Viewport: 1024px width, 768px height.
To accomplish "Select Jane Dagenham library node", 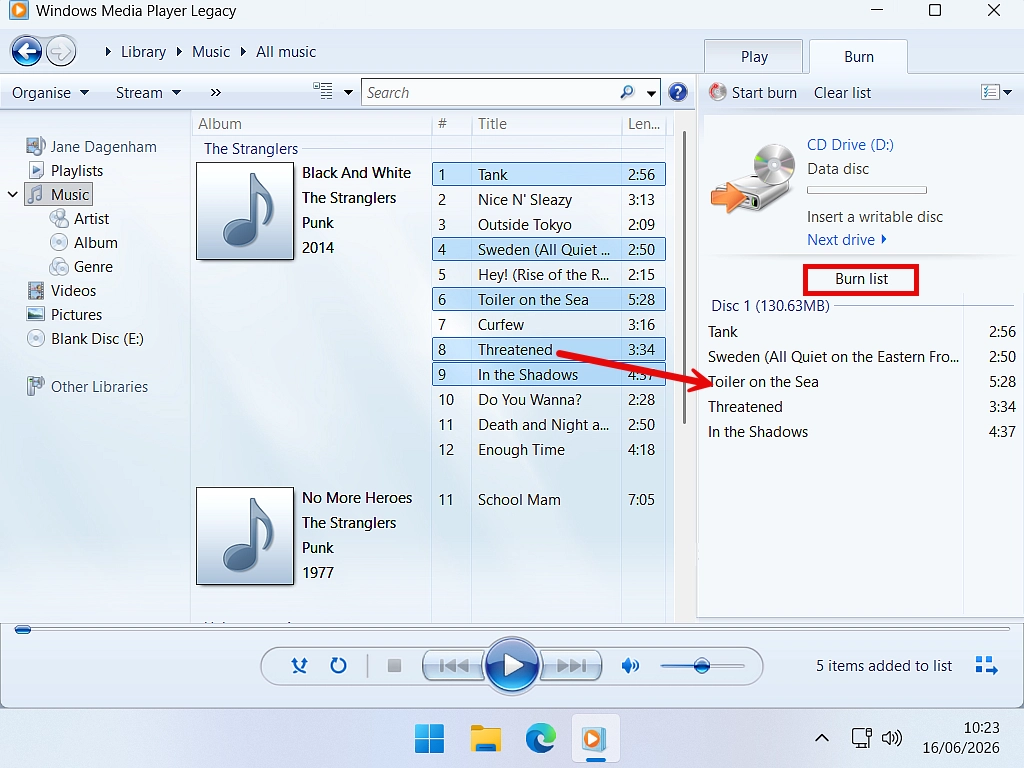I will [91, 146].
